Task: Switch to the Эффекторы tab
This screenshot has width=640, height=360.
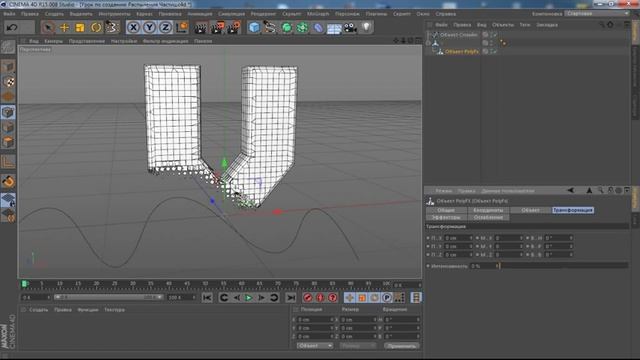Action: [446, 217]
